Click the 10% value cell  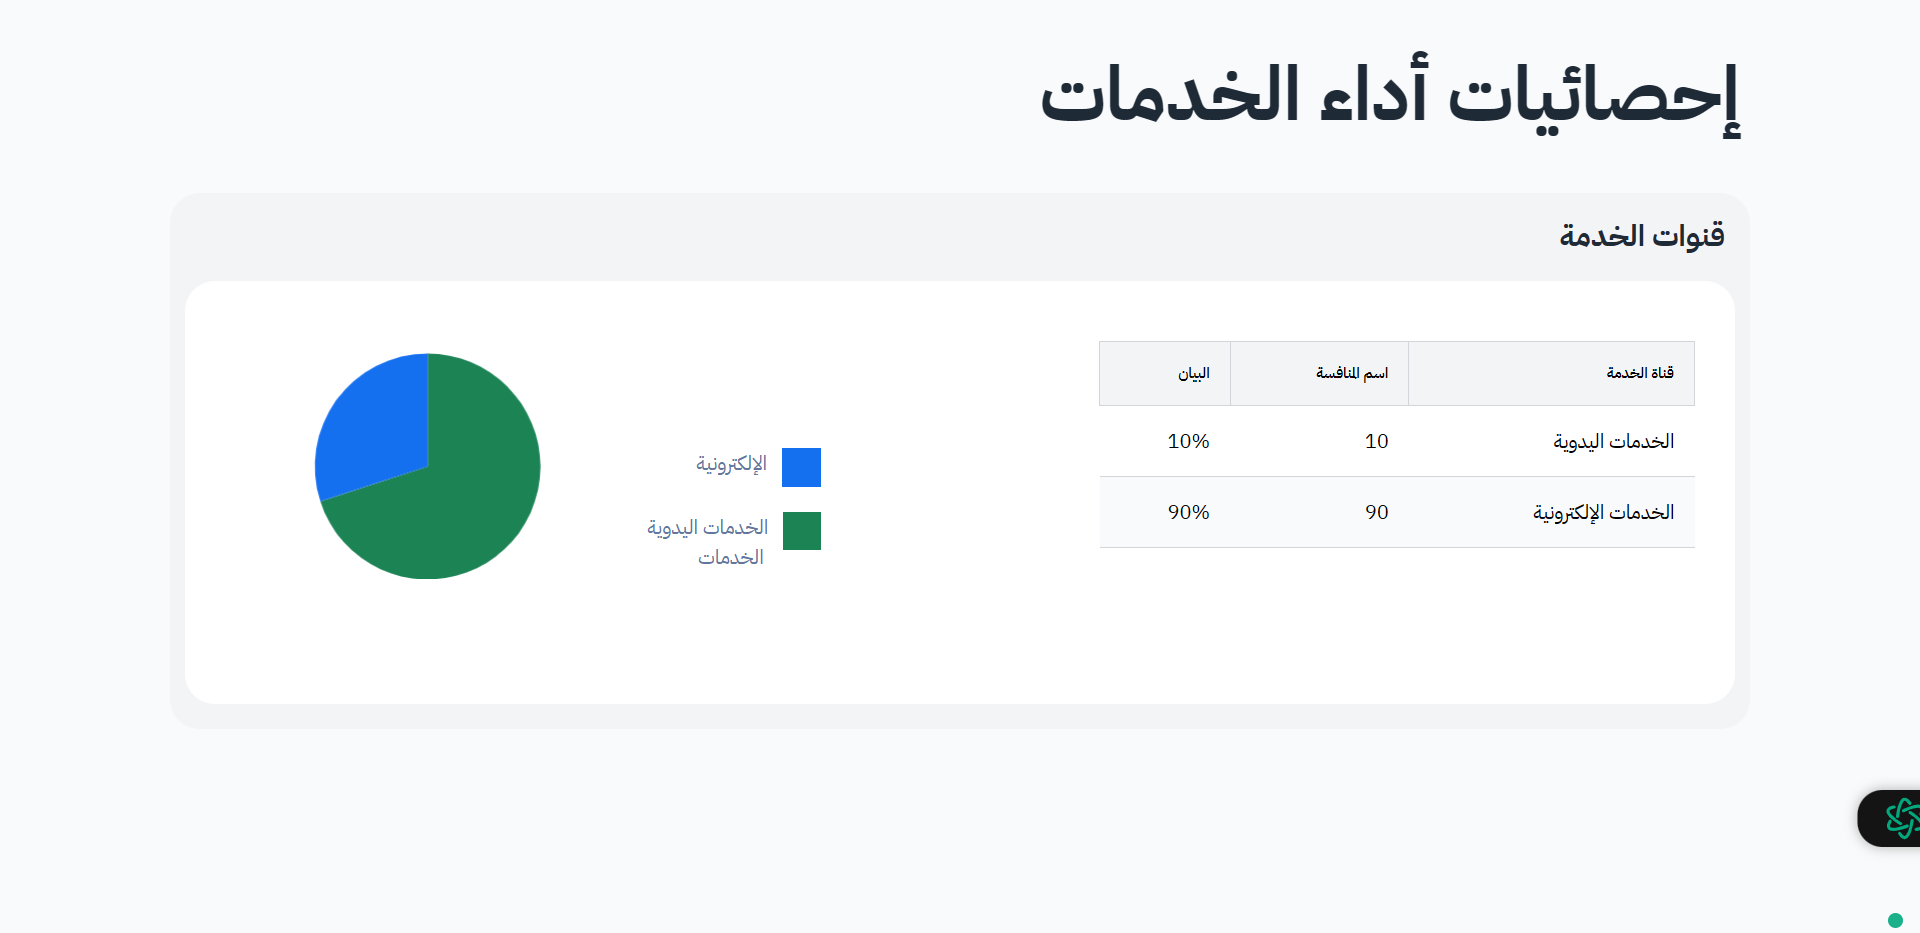pyautogui.click(x=1188, y=441)
